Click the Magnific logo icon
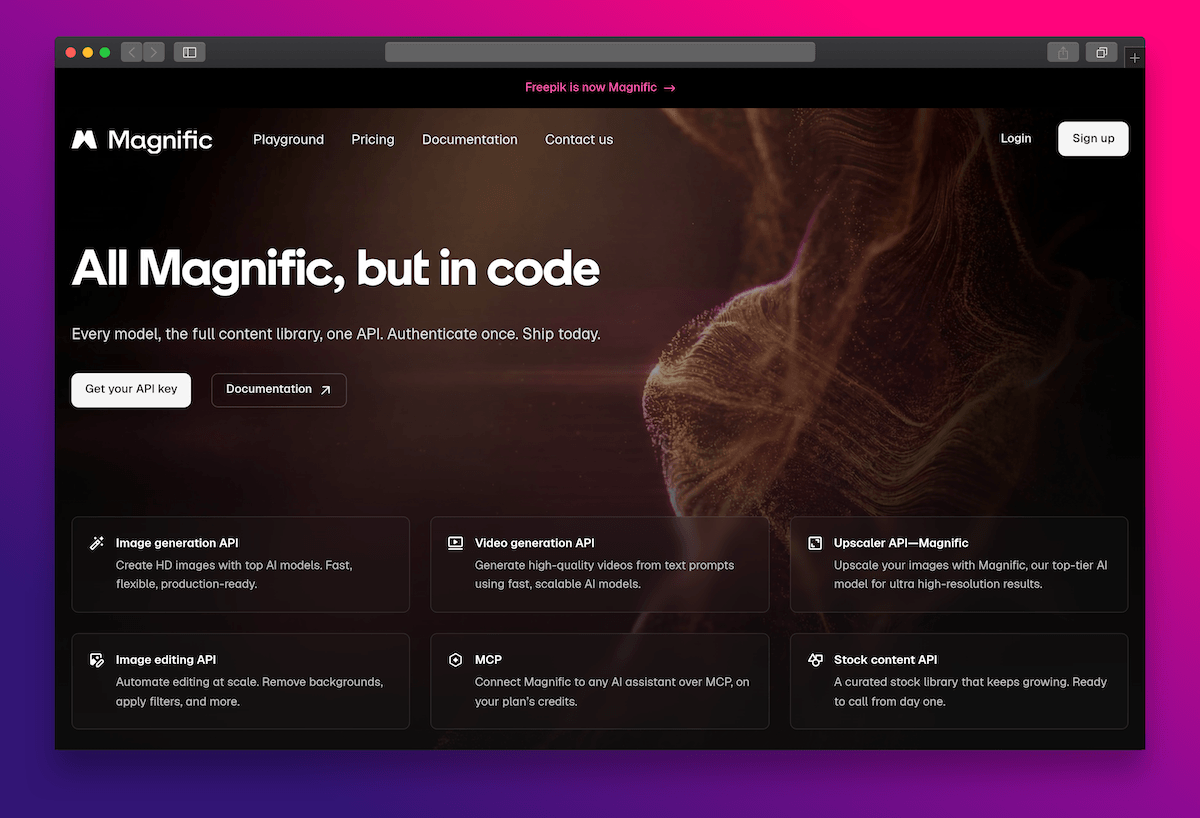Viewport: 1200px width, 818px height. click(x=84, y=140)
